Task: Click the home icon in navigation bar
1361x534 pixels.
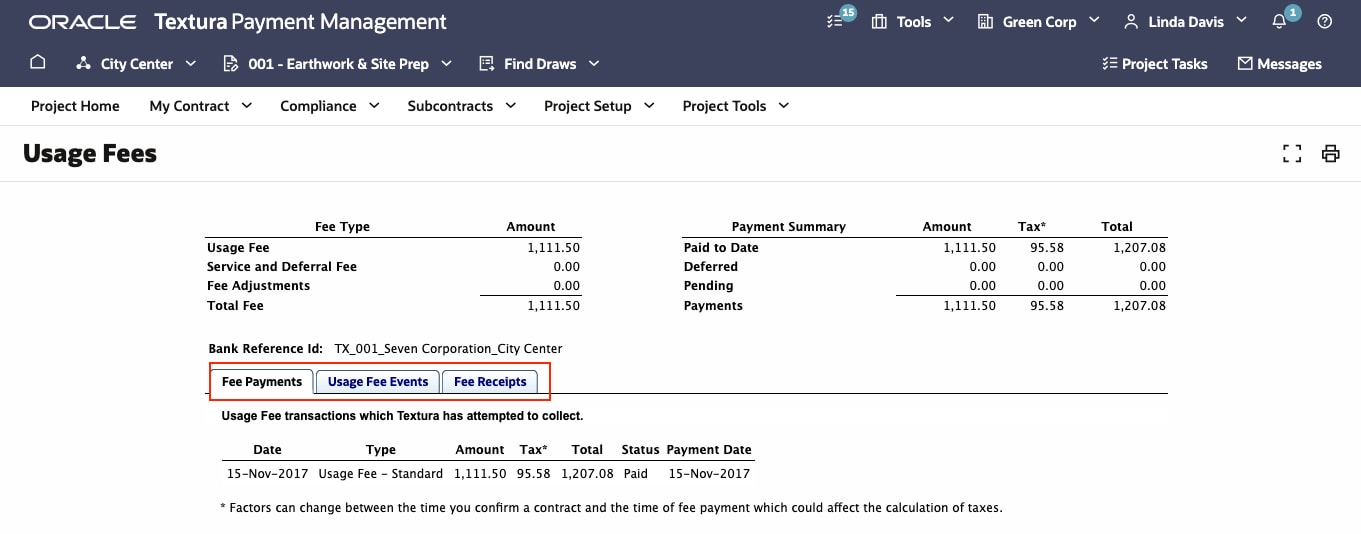Action: 38,63
